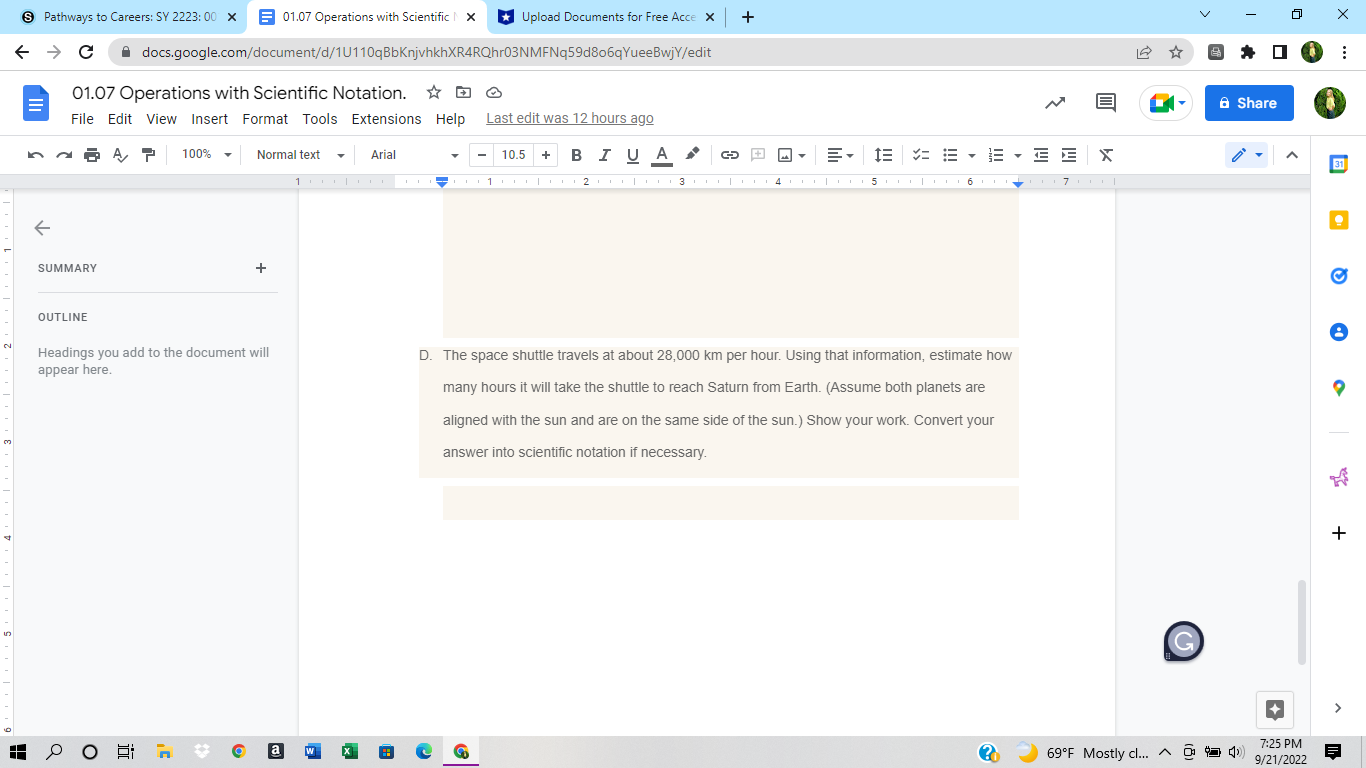Viewport: 1366px width, 768px height.
Task: Switch to the Upload Documents browser tab
Action: click(606, 17)
